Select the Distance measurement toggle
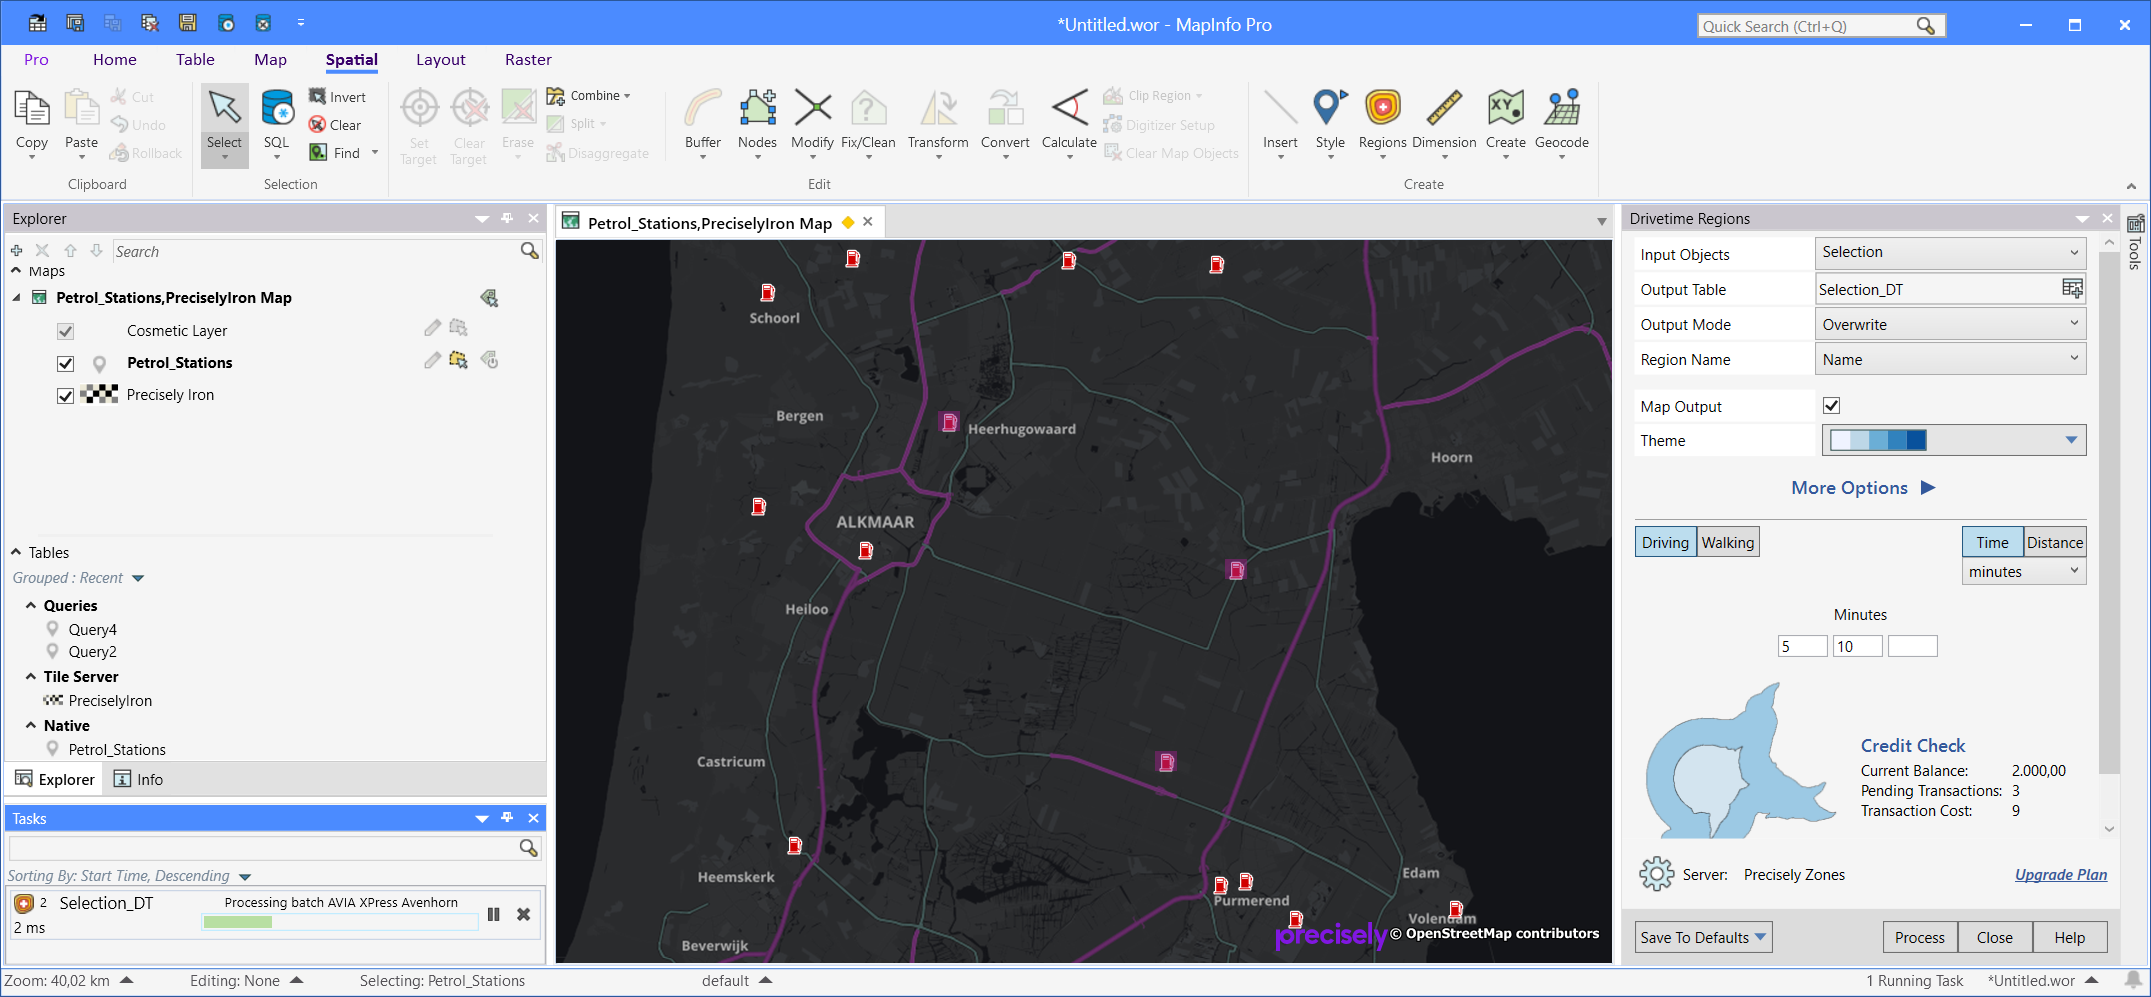 point(2055,542)
